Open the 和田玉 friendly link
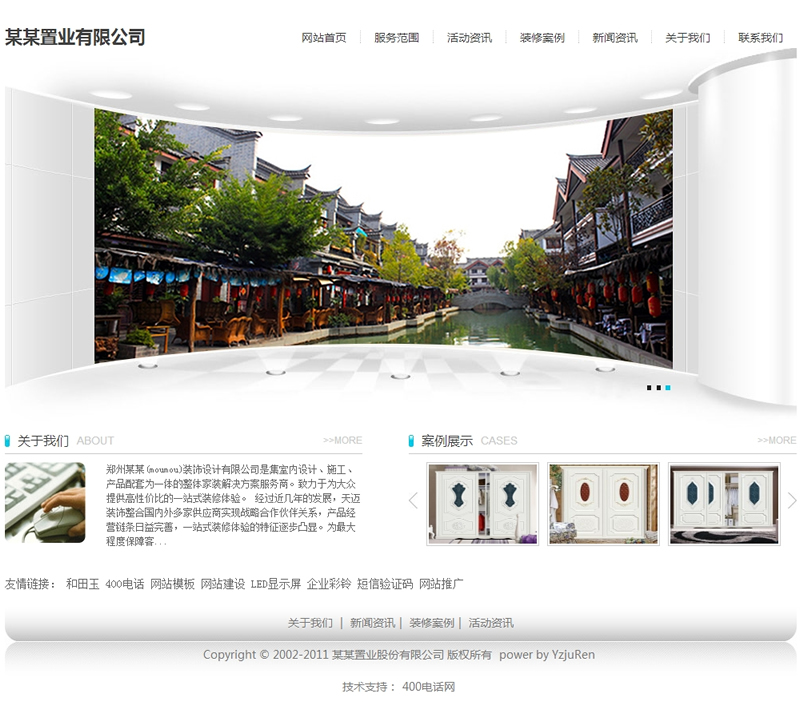This screenshot has width=800, height=702. click(82, 584)
